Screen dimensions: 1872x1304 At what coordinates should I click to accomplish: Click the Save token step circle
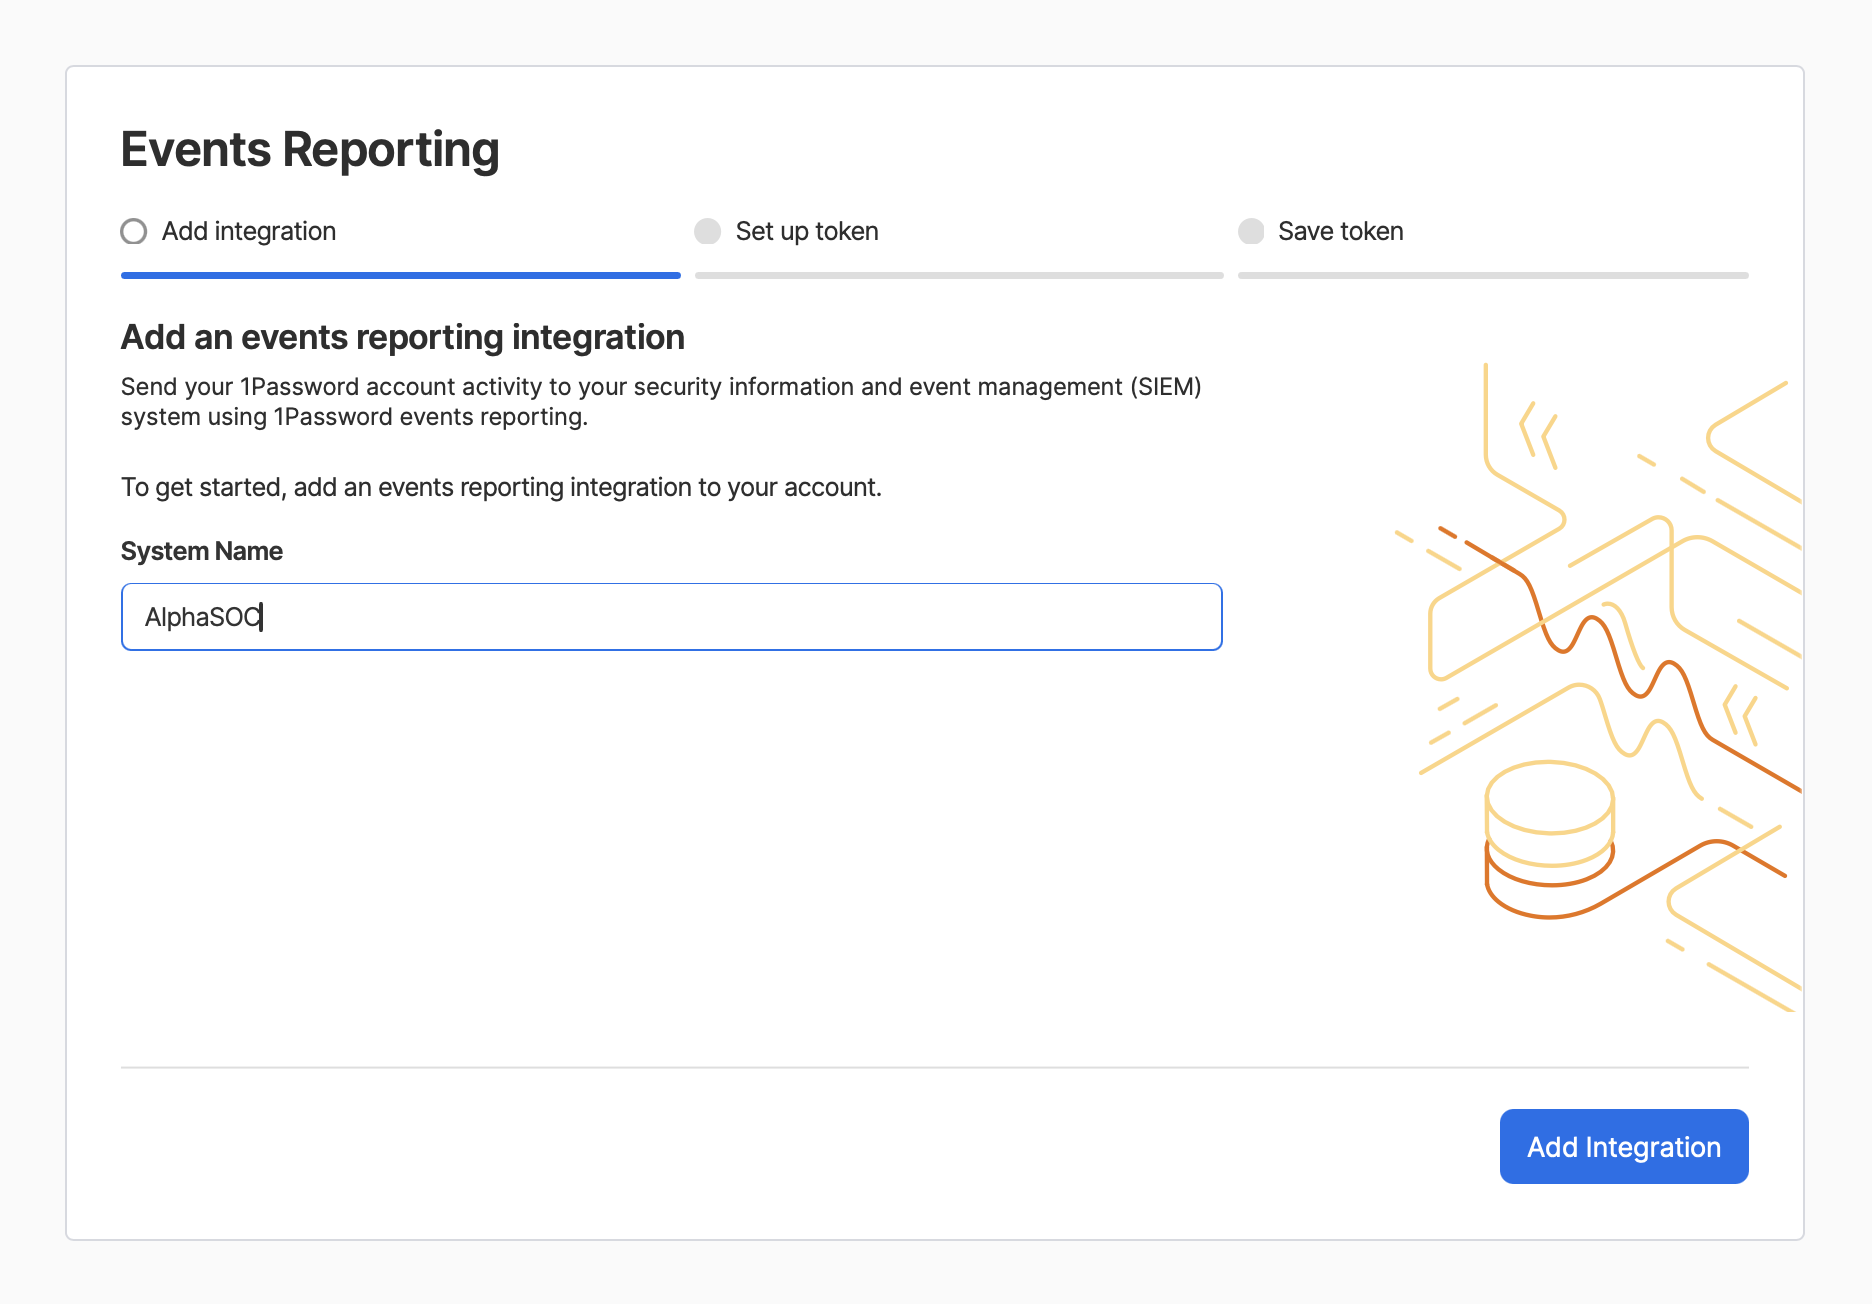(x=1251, y=232)
